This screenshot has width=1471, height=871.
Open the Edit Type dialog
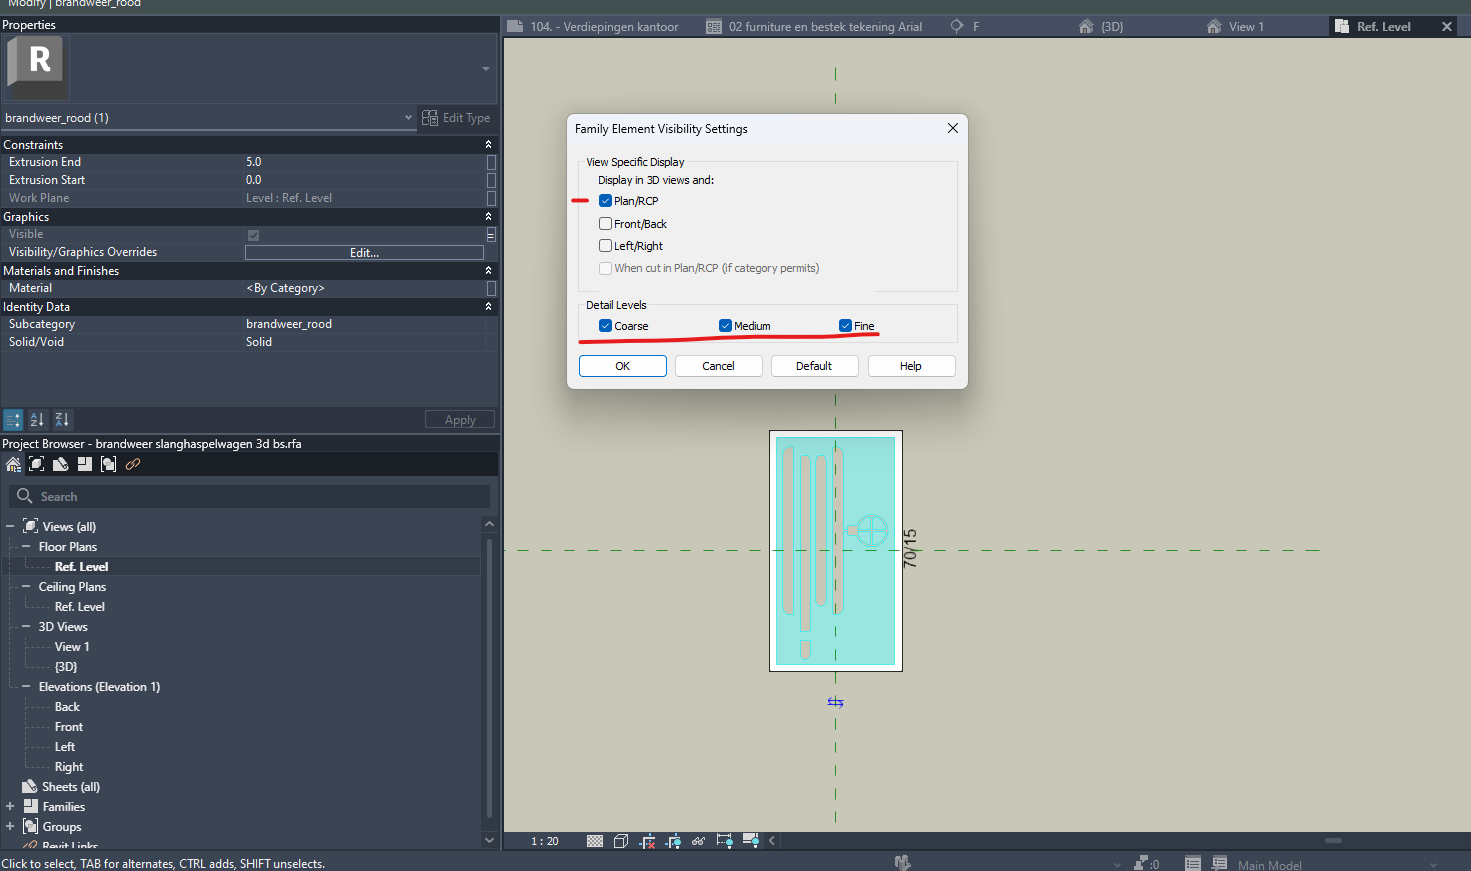457,118
